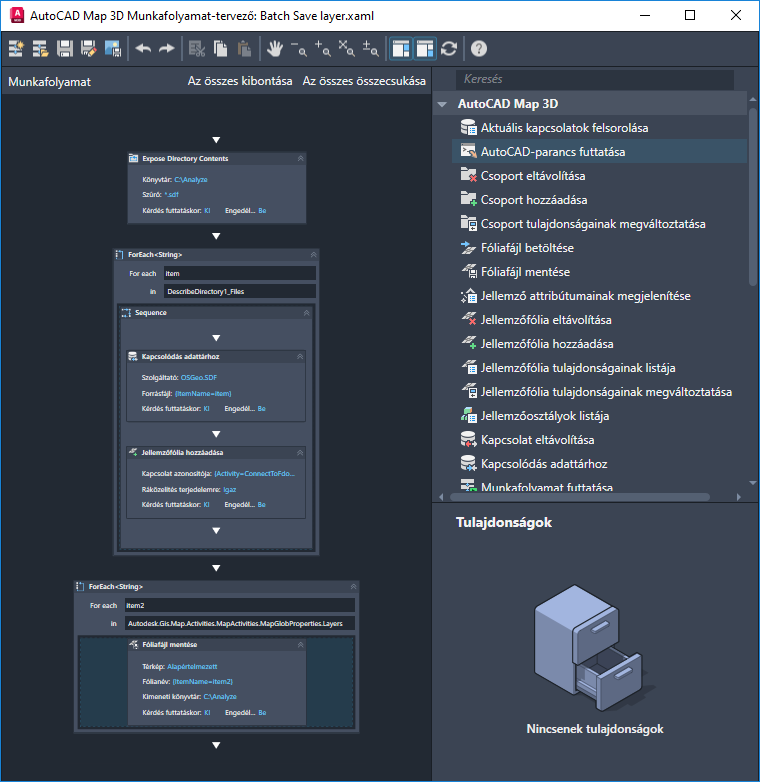
Task: Click the Fóliafájl mentése list icon
Action: (468, 271)
